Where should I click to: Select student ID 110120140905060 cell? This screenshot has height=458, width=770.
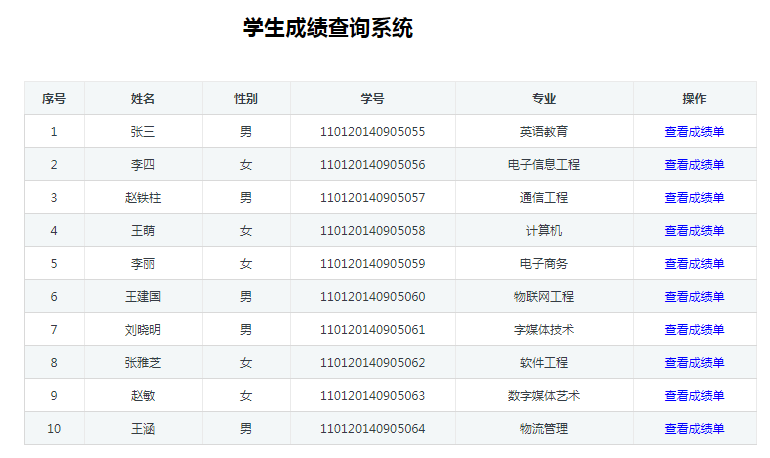coord(373,296)
